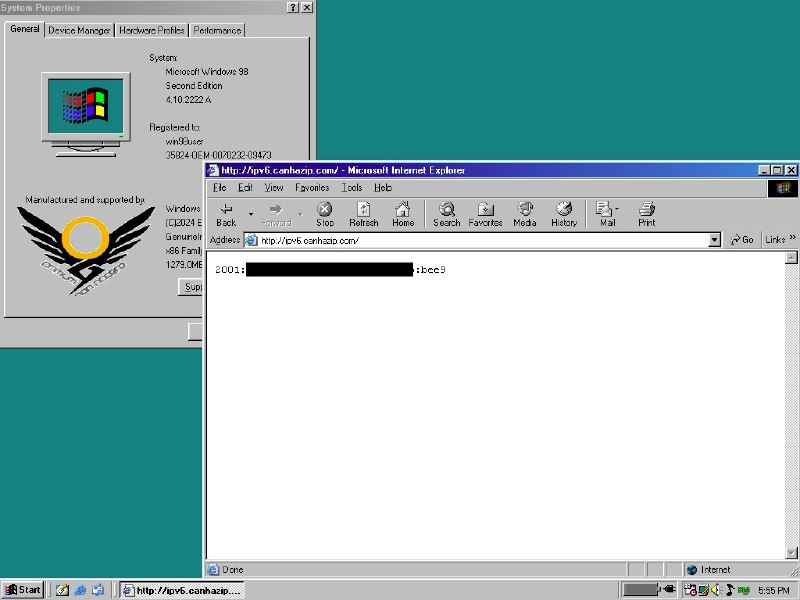Screen dimensions: 800x600
Task: Go back with the Back toolbar button
Action: point(226,214)
